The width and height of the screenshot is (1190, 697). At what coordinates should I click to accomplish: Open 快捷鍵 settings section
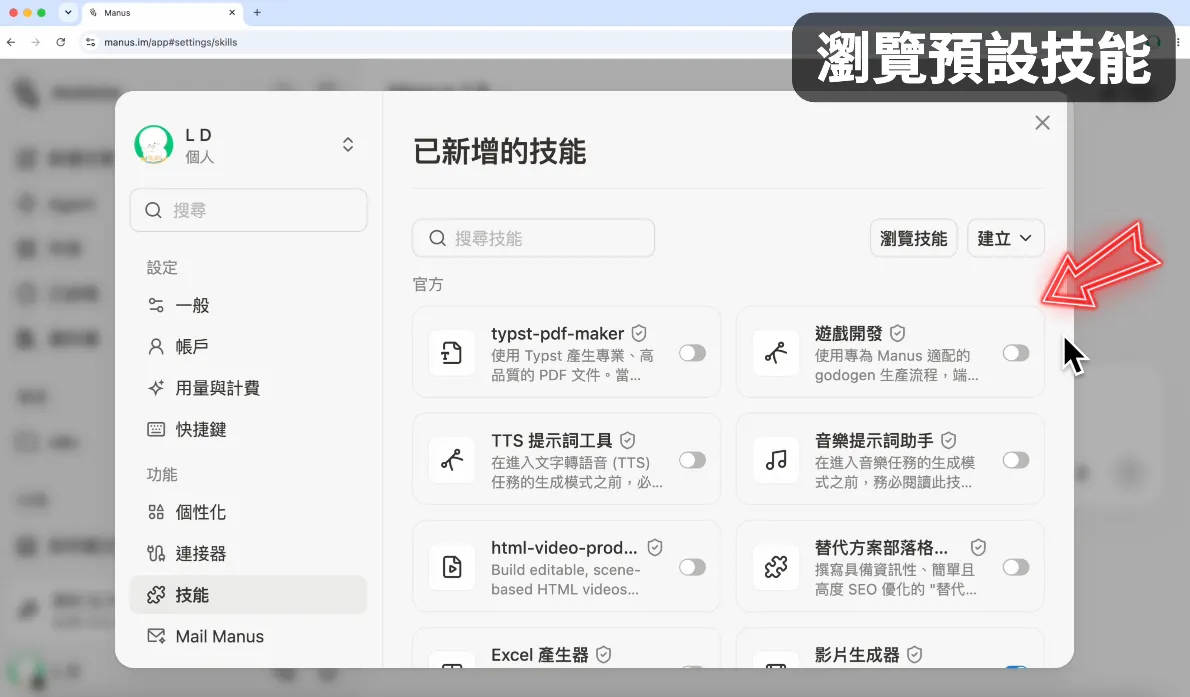[x=248, y=430]
